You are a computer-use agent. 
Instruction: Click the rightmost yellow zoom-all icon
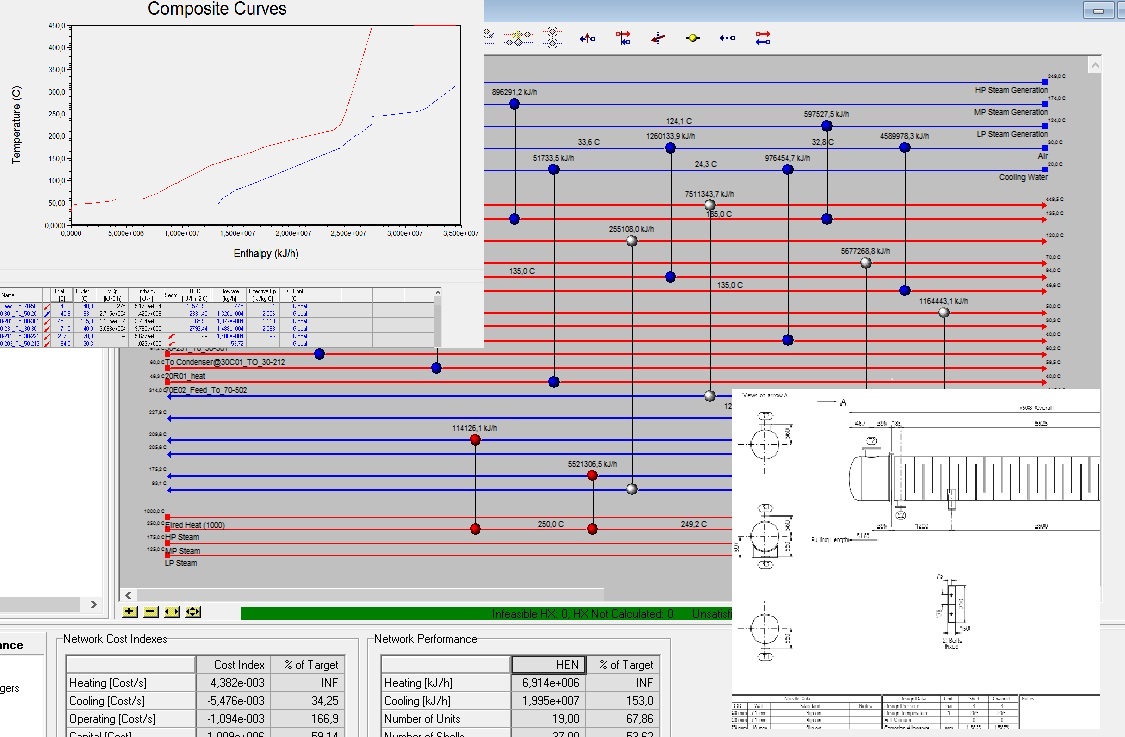(x=193, y=612)
